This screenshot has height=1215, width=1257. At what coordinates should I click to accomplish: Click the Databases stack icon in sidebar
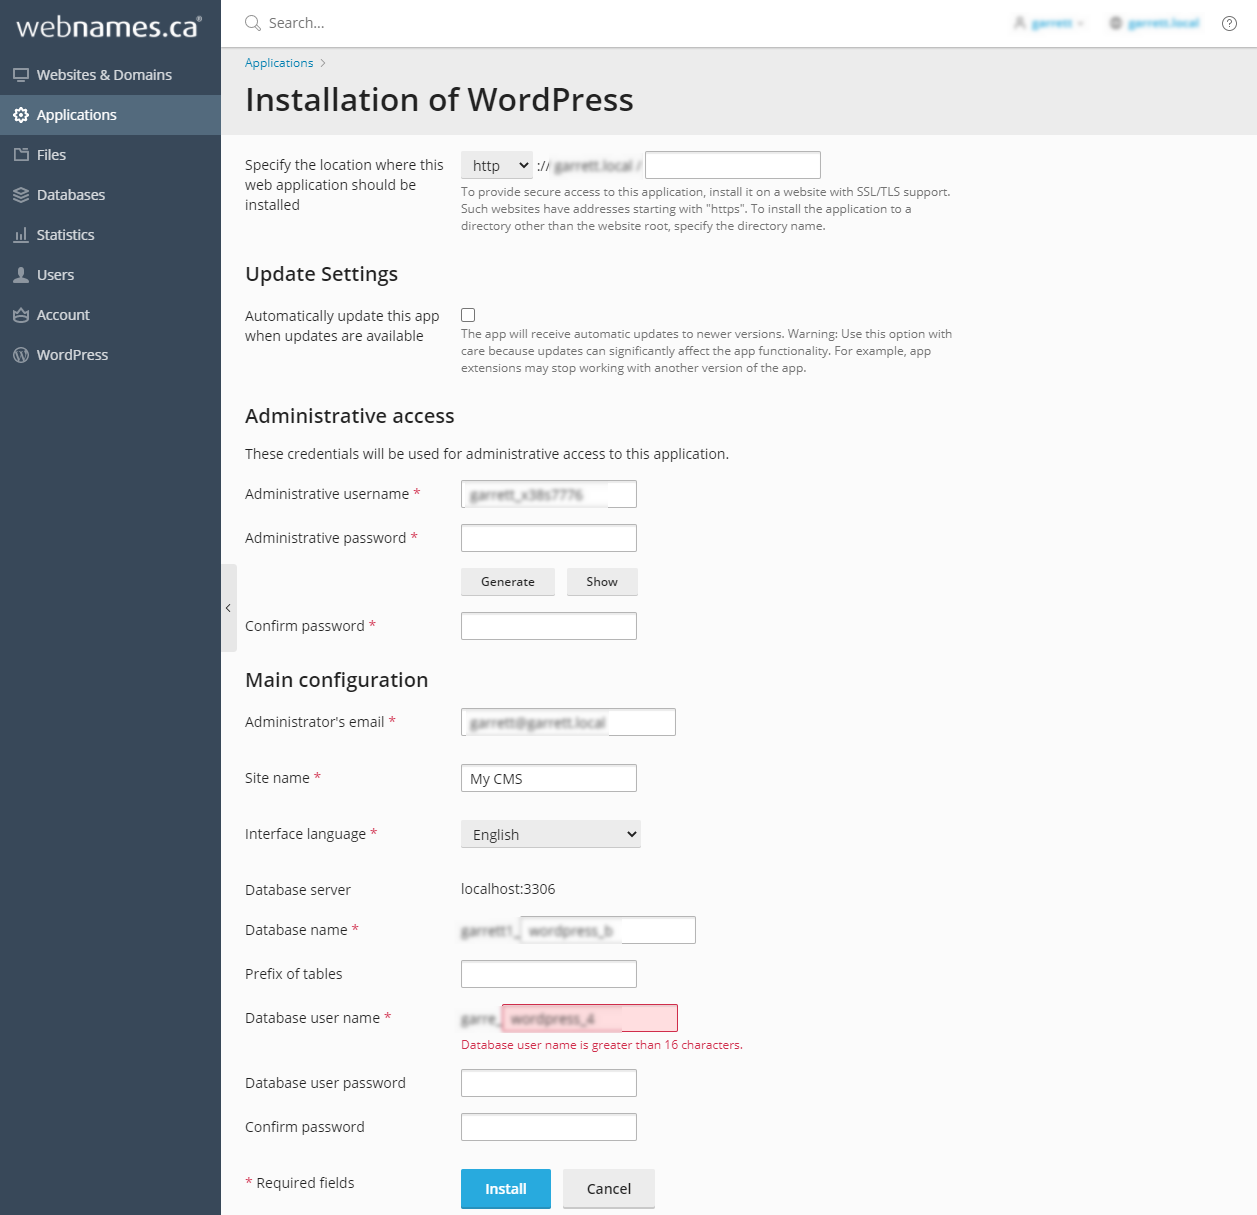point(21,195)
